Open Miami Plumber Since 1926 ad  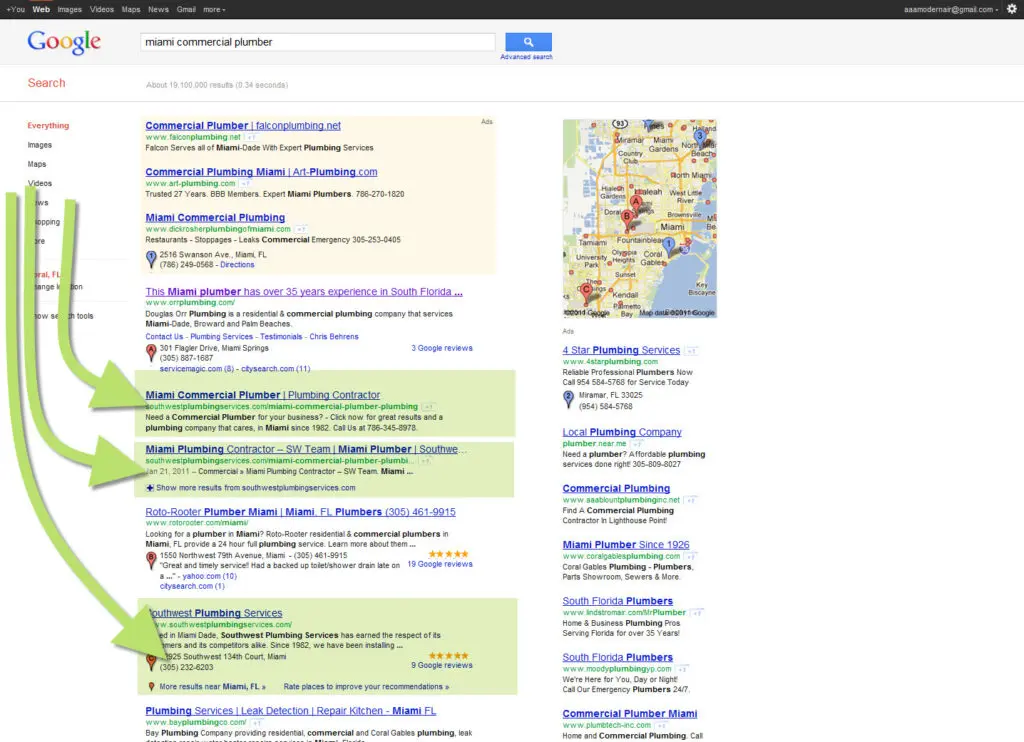[626, 544]
